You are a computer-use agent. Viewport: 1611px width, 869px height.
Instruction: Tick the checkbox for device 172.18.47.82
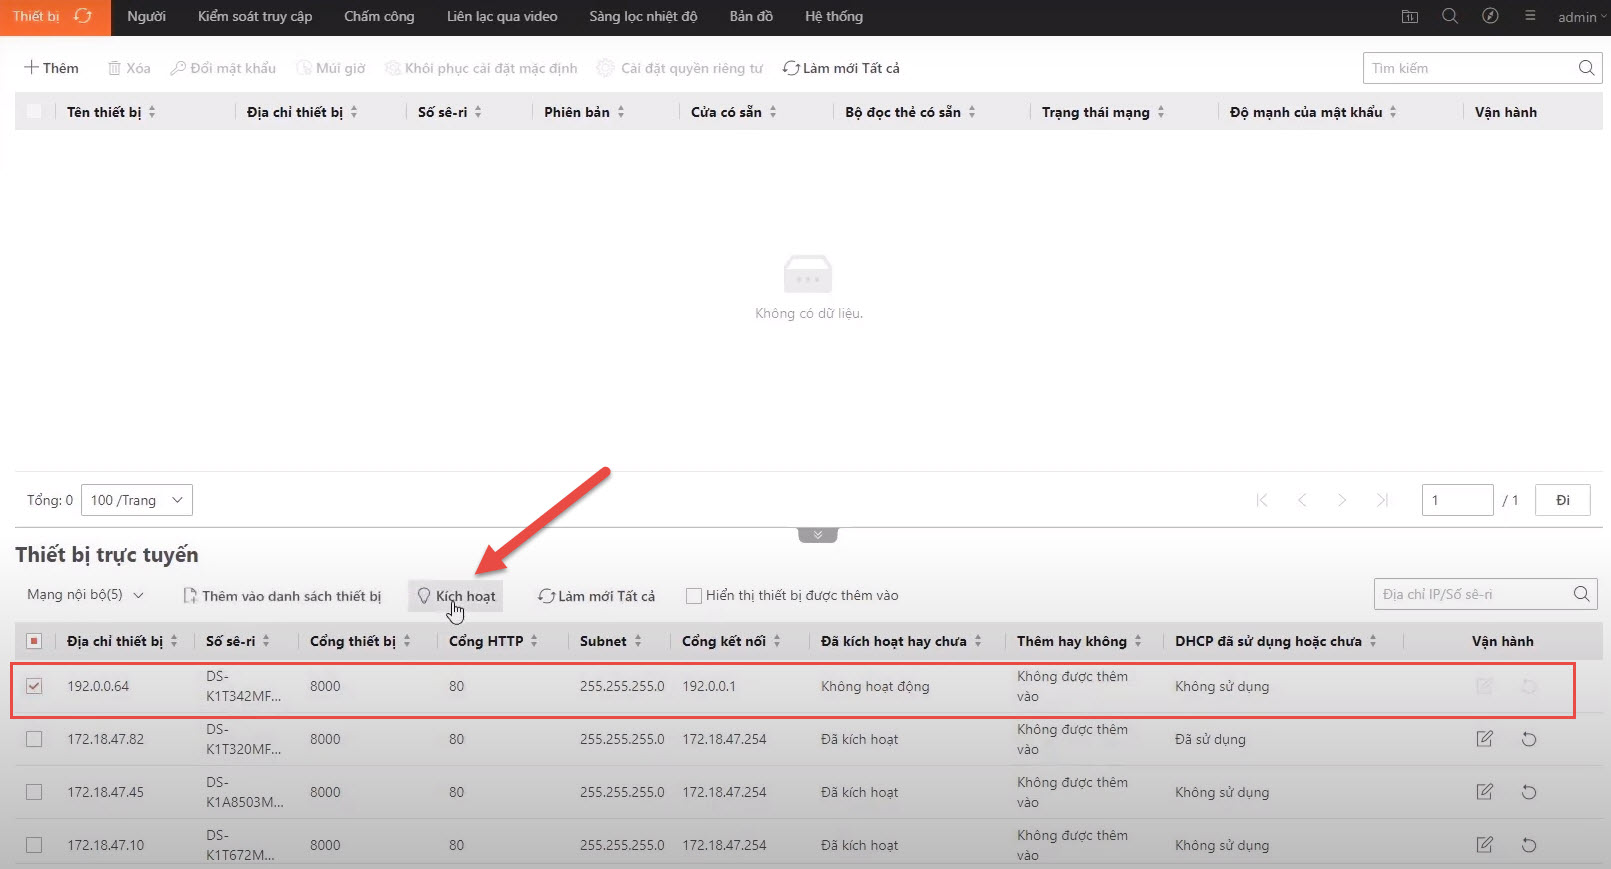pyautogui.click(x=34, y=739)
